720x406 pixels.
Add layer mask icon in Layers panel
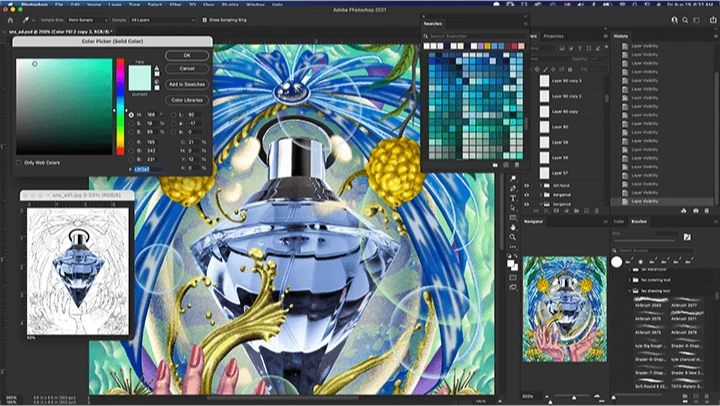click(x=556, y=211)
